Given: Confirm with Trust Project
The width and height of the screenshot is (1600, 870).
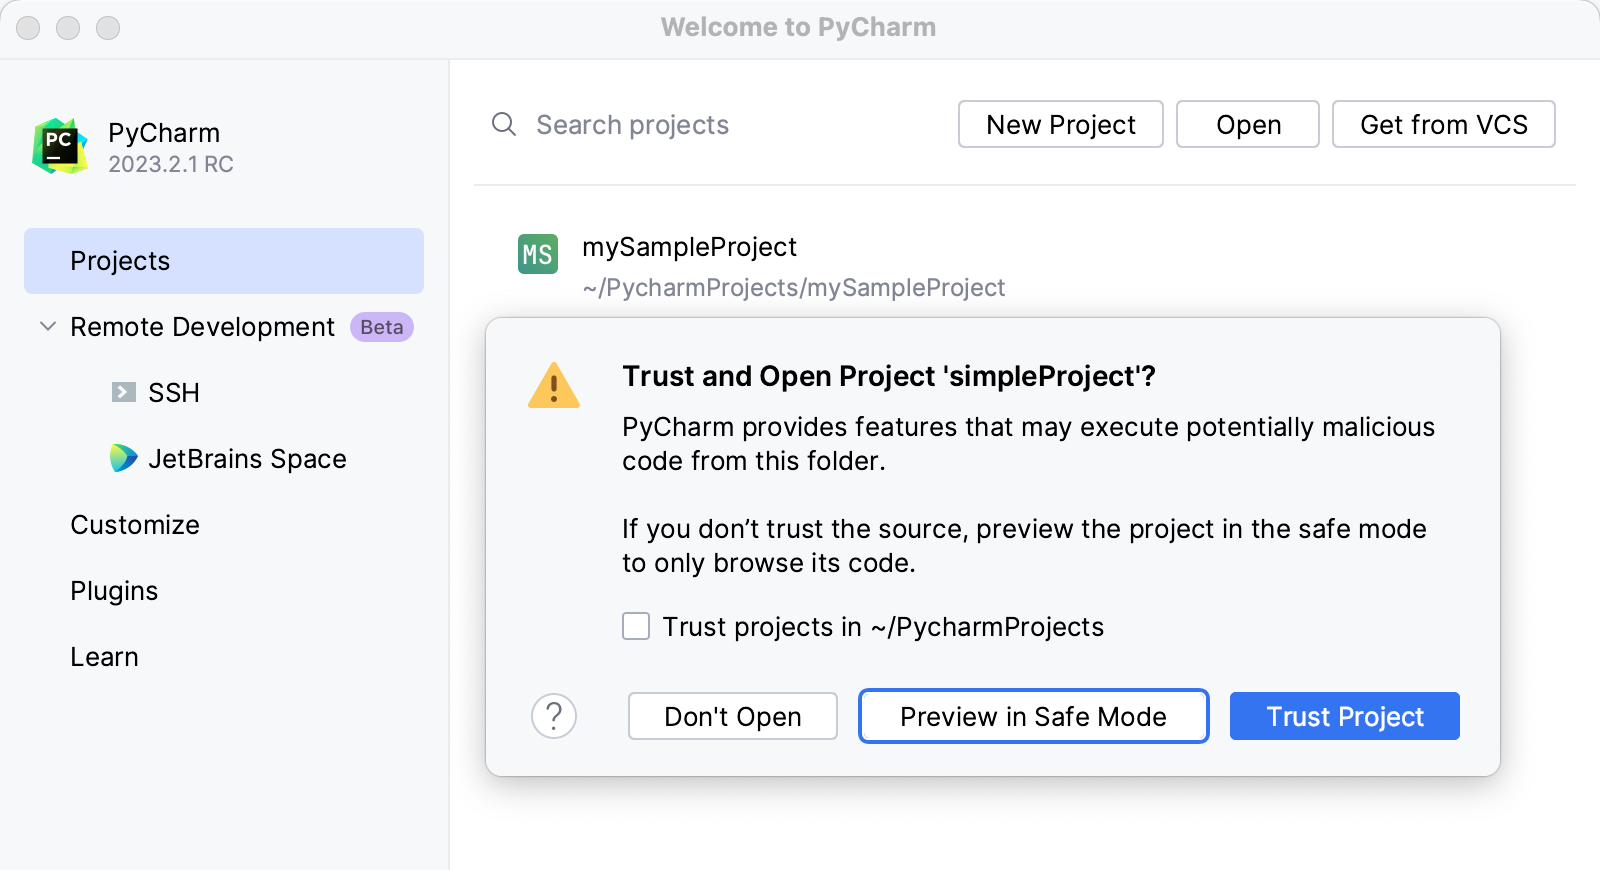Looking at the screenshot, I should click(x=1344, y=716).
